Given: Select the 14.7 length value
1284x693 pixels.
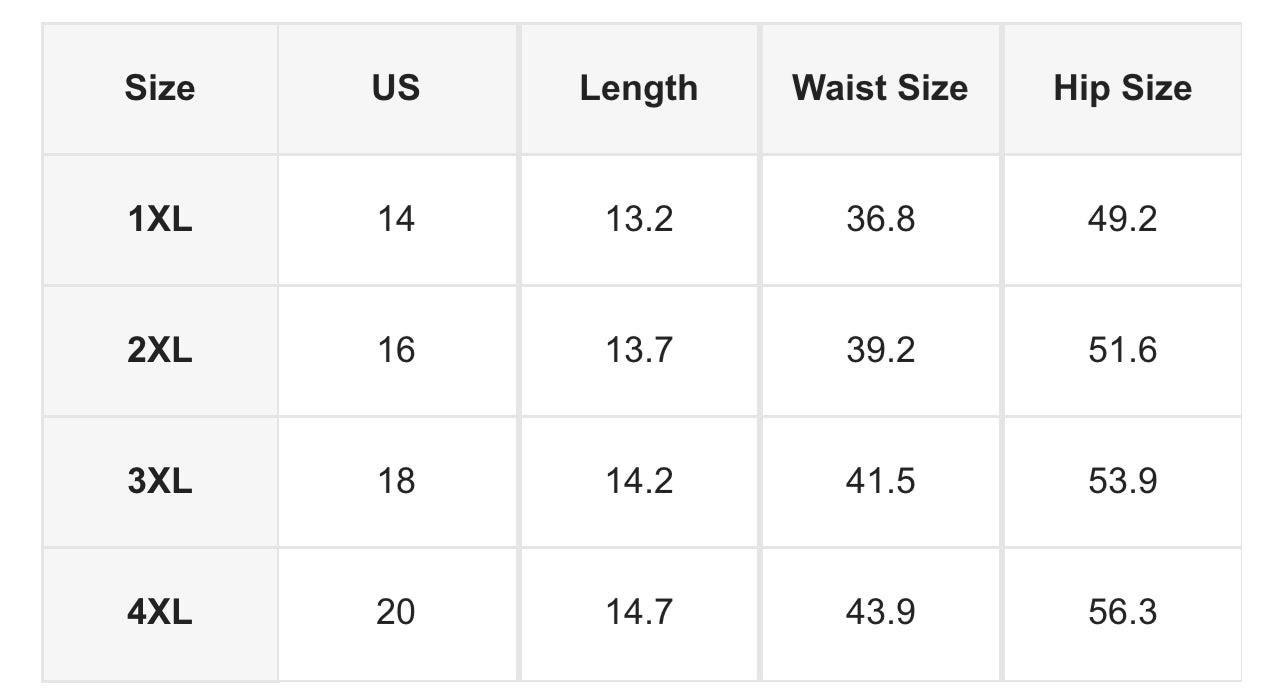Looking at the screenshot, I should [x=639, y=612].
